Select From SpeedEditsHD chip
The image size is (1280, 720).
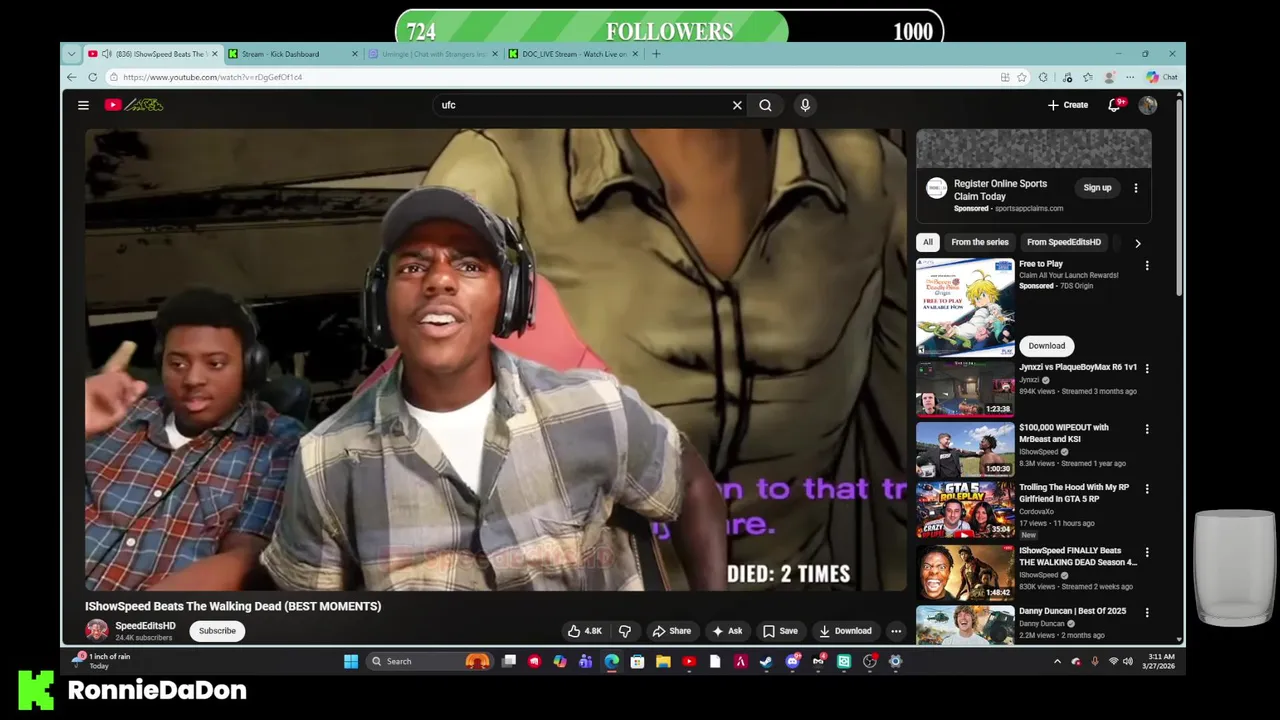pos(1064,242)
